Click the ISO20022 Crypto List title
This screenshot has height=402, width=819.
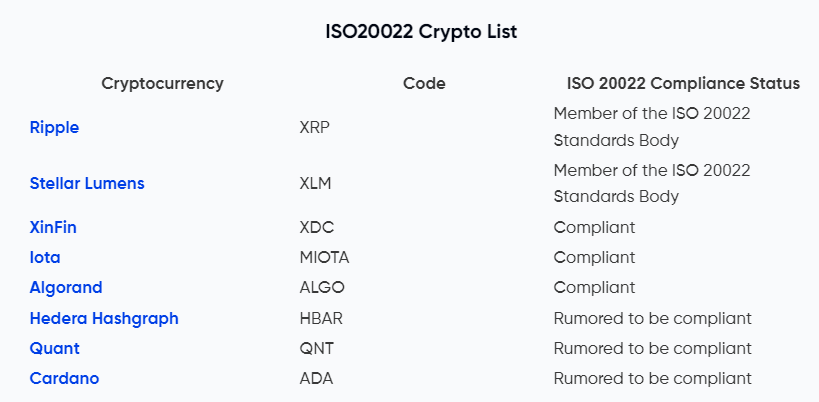point(421,32)
